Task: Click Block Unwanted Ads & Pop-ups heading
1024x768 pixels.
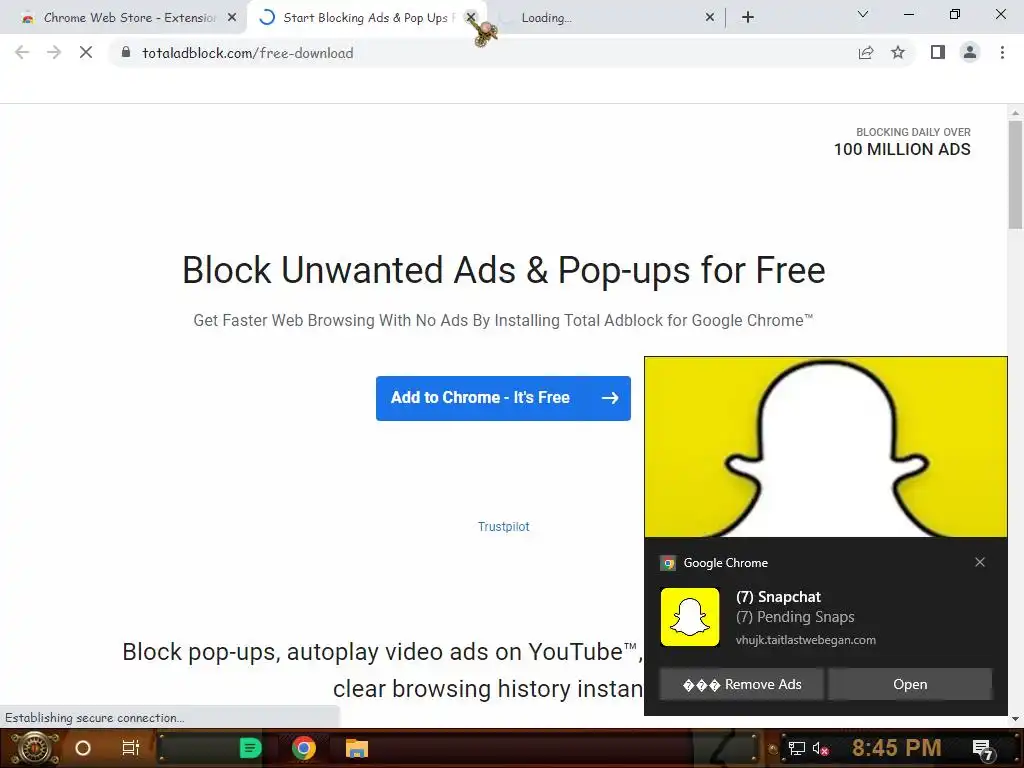Action: click(504, 270)
